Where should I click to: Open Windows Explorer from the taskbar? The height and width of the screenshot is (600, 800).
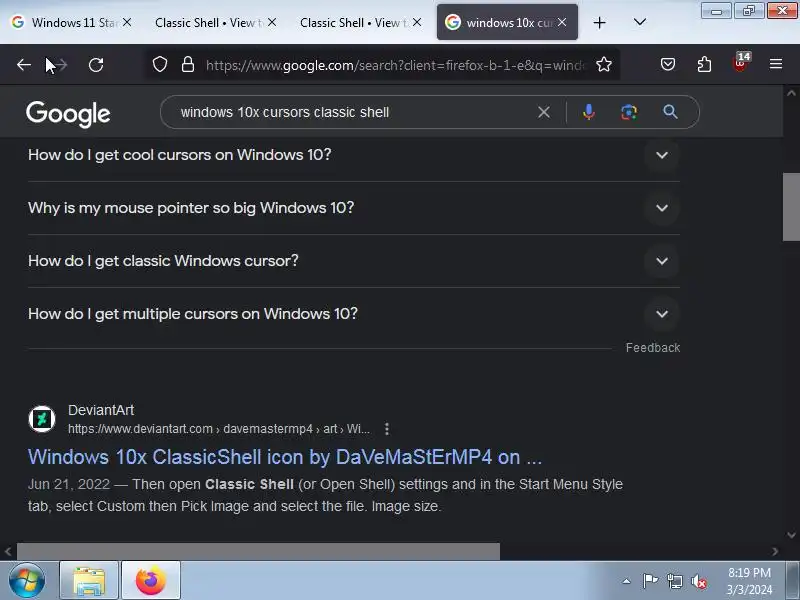click(89, 580)
